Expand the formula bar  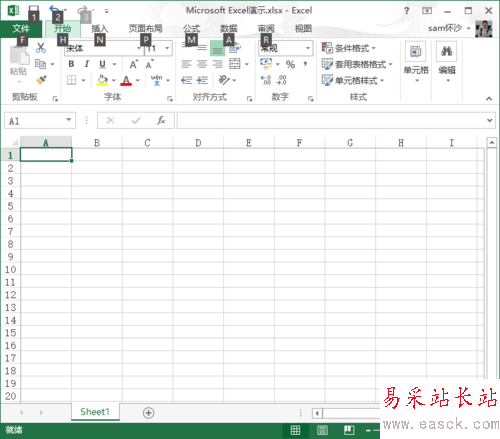pyautogui.click(x=489, y=120)
